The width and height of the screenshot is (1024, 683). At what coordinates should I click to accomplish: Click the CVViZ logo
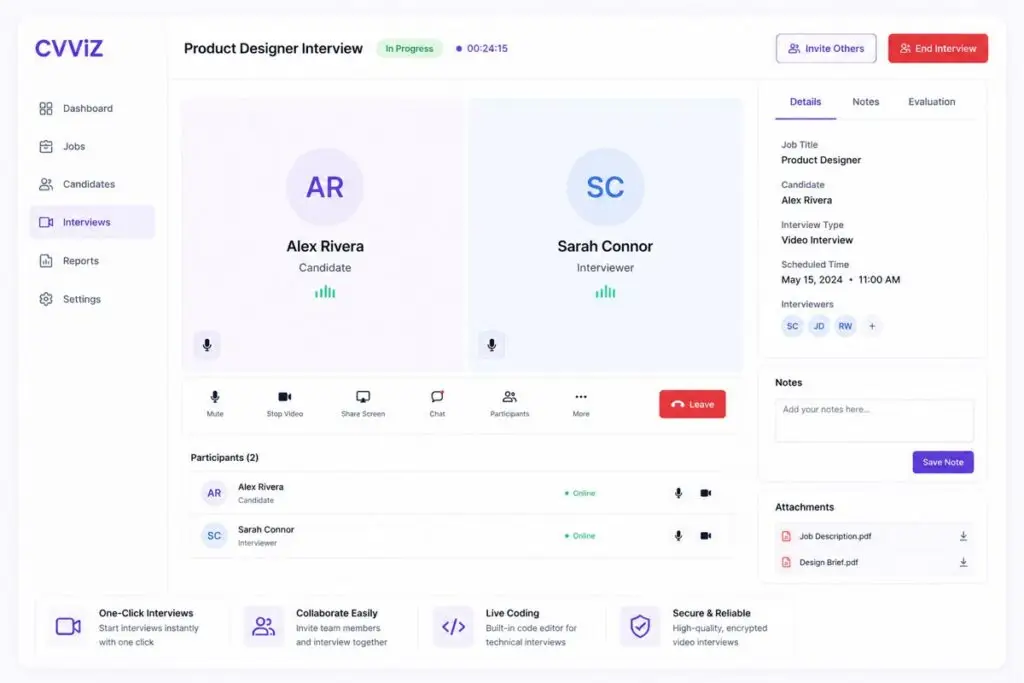pos(69,48)
